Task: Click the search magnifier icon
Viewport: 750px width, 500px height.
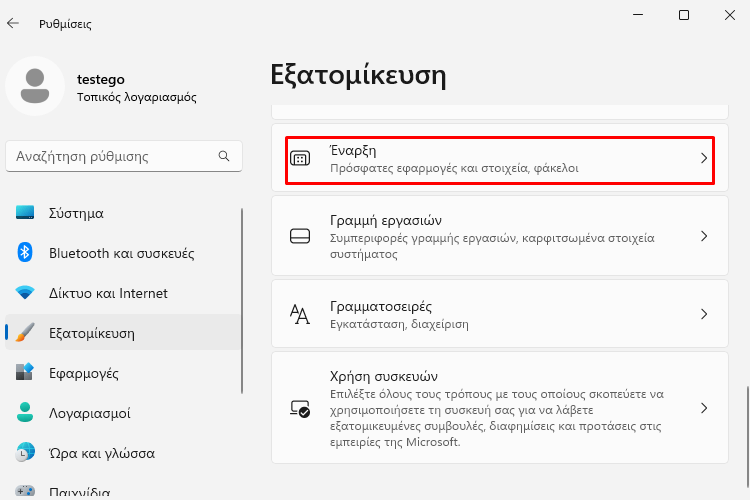Action: pos(224,156)
